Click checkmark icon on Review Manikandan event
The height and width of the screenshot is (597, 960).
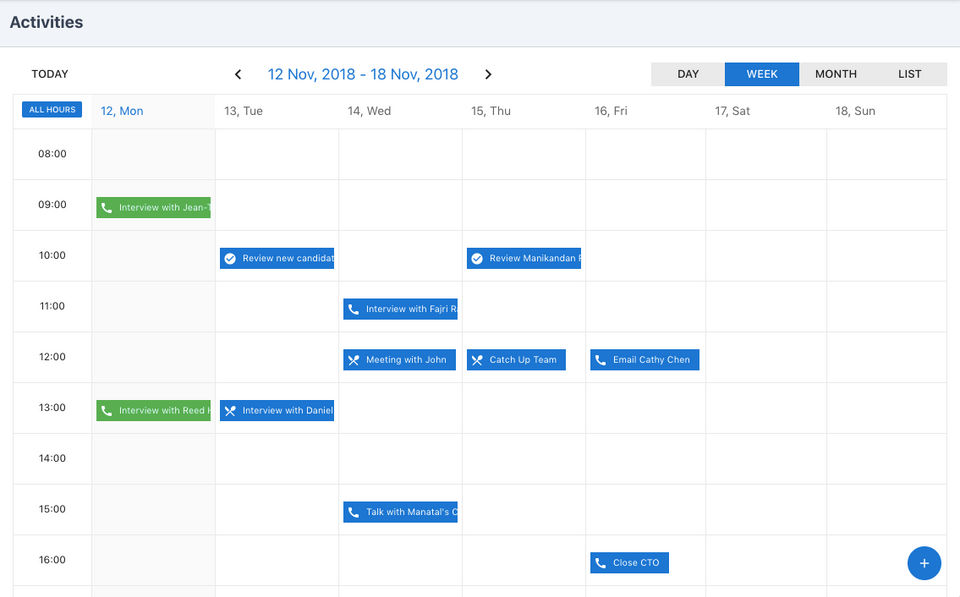(477, 258)
